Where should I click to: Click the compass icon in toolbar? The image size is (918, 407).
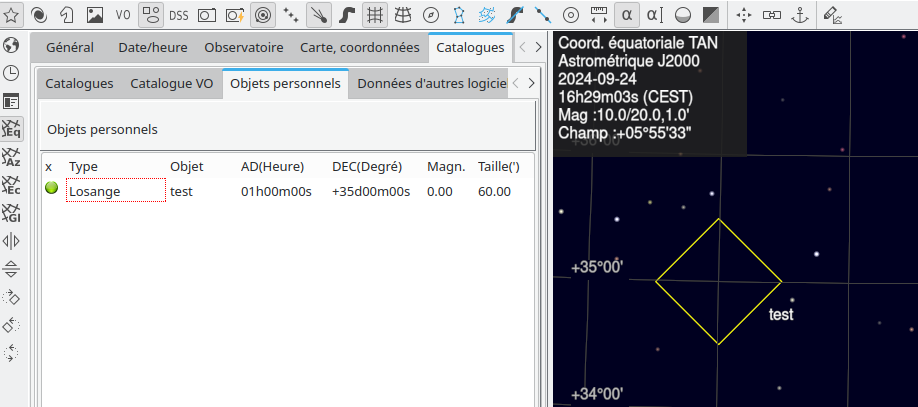pyautogui.click(x=431, y=15)
